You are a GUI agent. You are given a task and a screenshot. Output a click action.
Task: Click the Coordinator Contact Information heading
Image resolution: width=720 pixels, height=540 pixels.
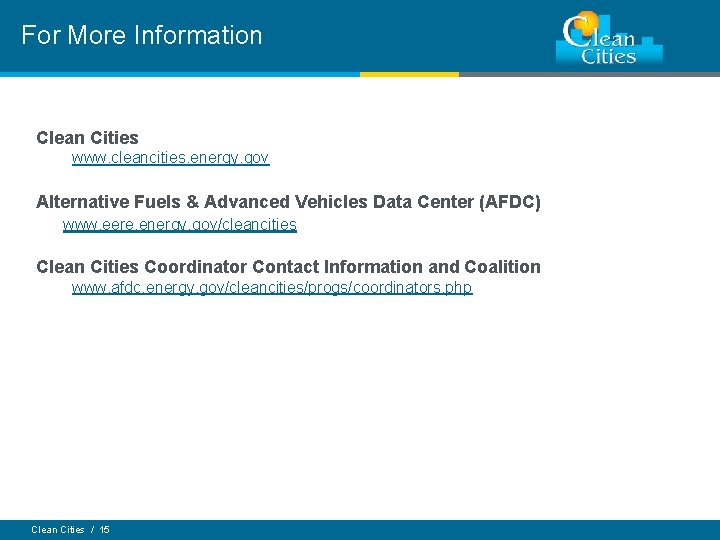288,267
